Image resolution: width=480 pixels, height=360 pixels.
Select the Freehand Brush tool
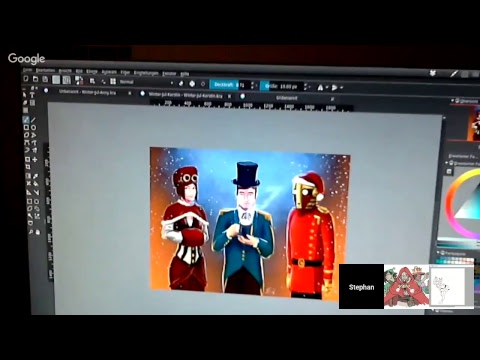click(x=26, y=120)
